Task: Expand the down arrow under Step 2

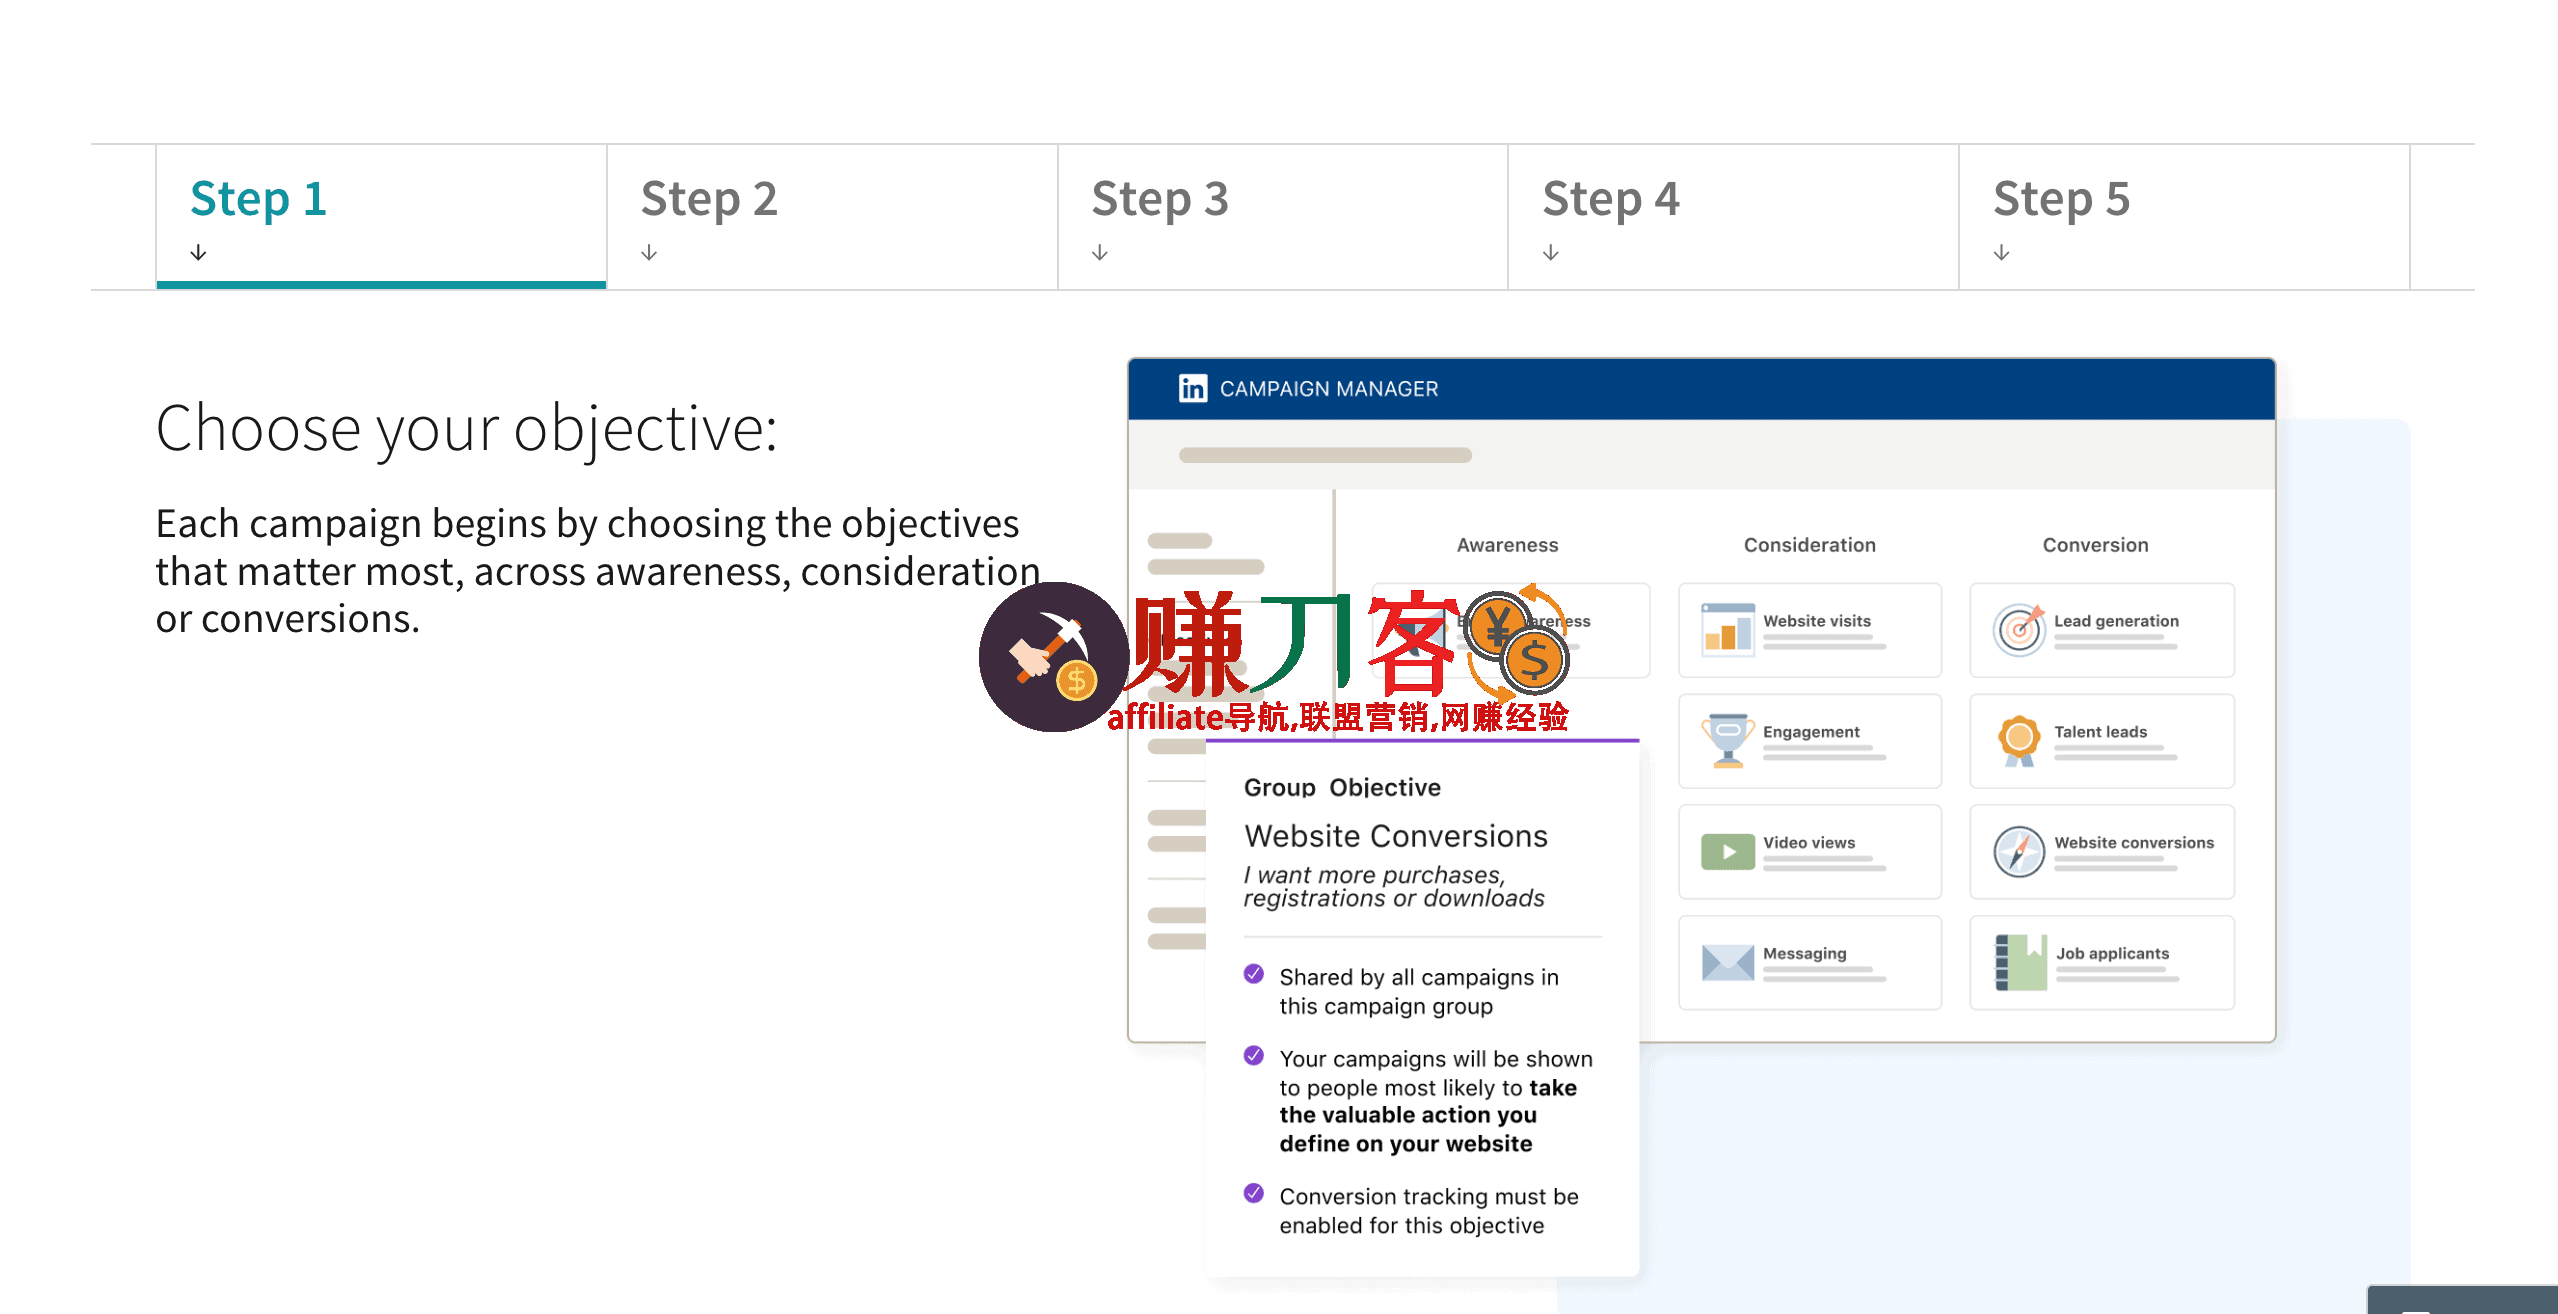Action: point(649,252)
